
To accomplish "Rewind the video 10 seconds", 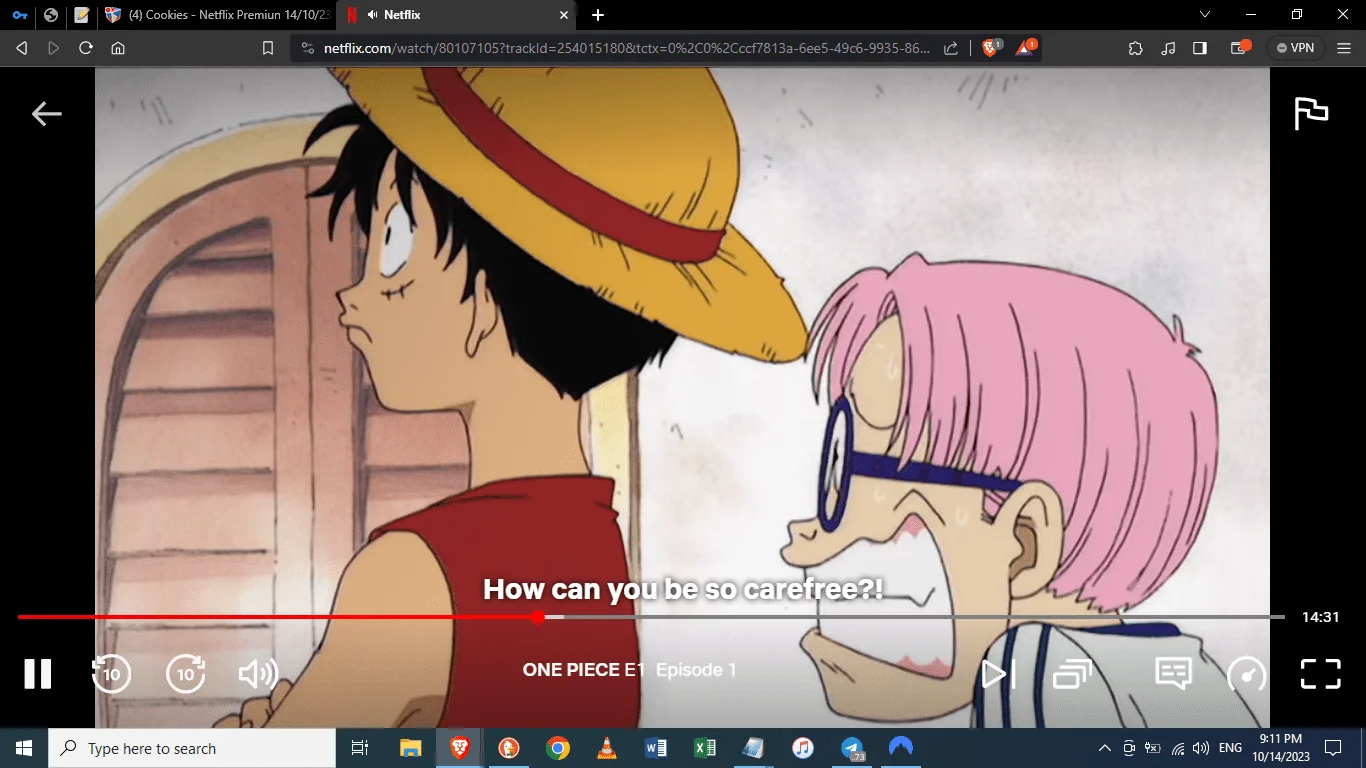I will click(x=111, y=673).
